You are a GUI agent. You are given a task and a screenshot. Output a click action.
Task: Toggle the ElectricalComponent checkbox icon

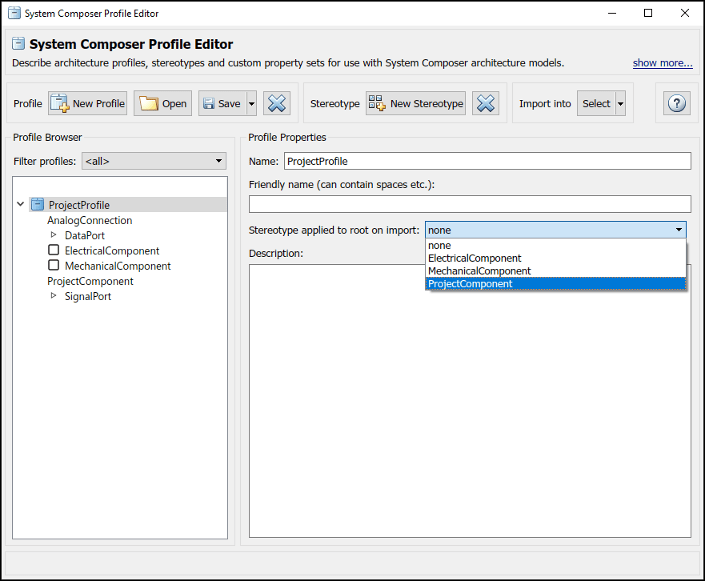[54, 250]
